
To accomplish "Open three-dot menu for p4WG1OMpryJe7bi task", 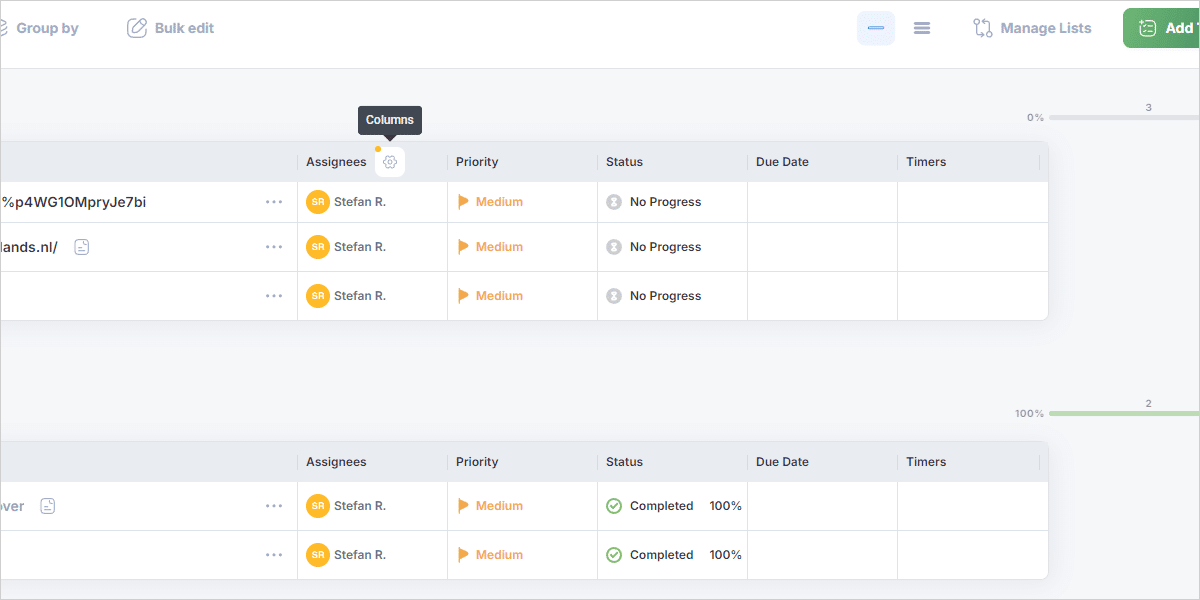I will click(274, 202).
